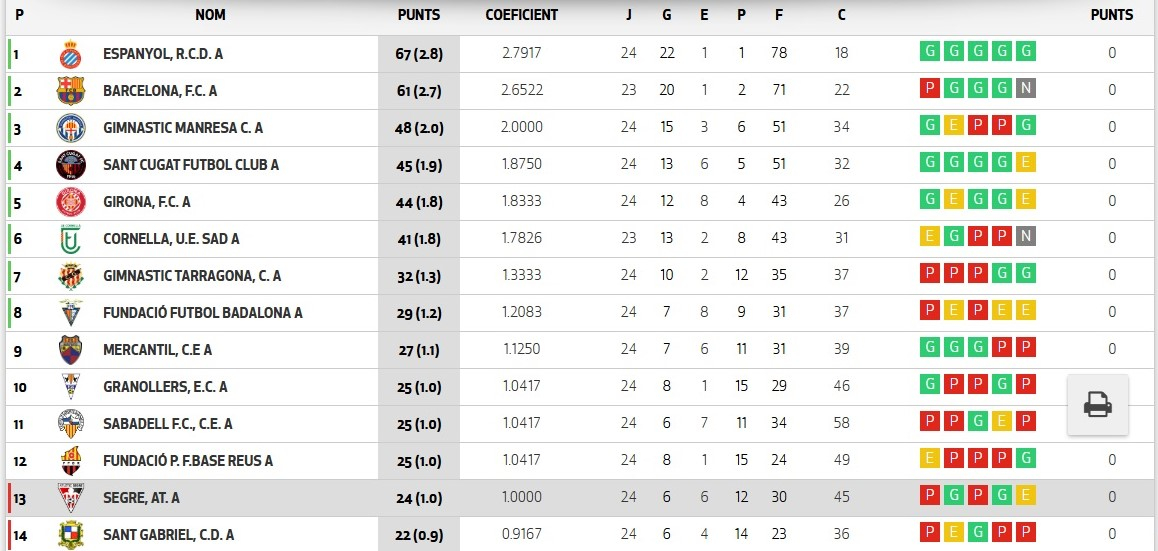Click the 67 (2.8) points cell
The height and width of the screenshot is (551, 1158).
tap(419, 54)
